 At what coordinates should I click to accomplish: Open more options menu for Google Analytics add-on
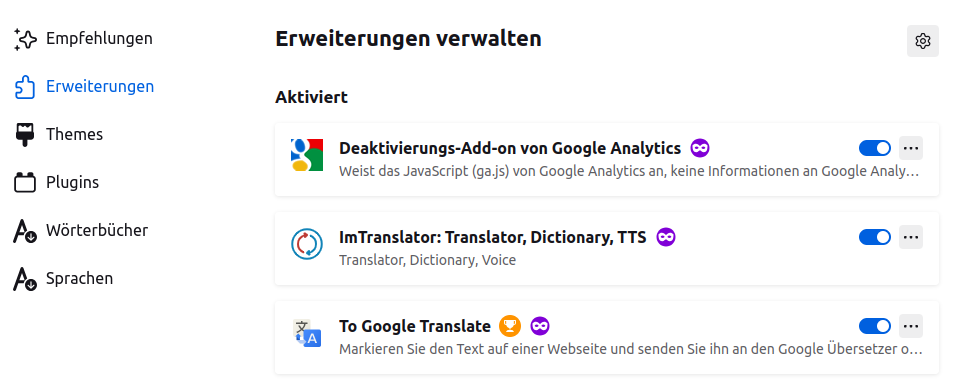pyautogui.click(x=911, y=148)
